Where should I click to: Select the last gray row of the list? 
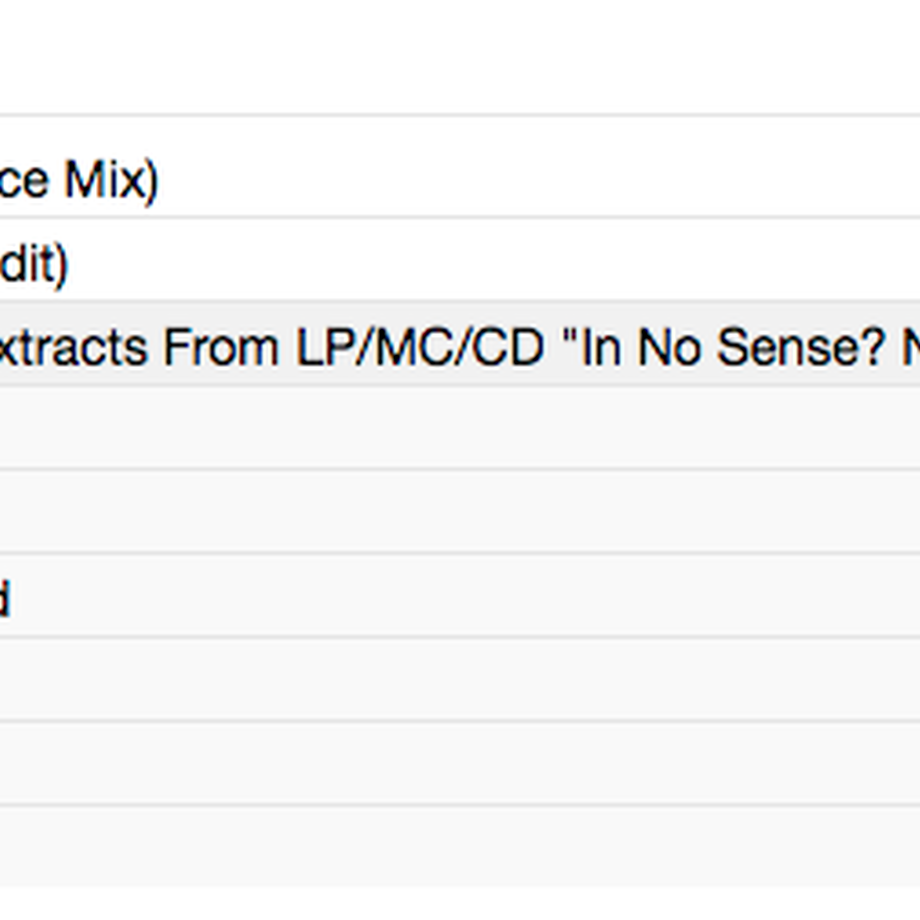460,846
